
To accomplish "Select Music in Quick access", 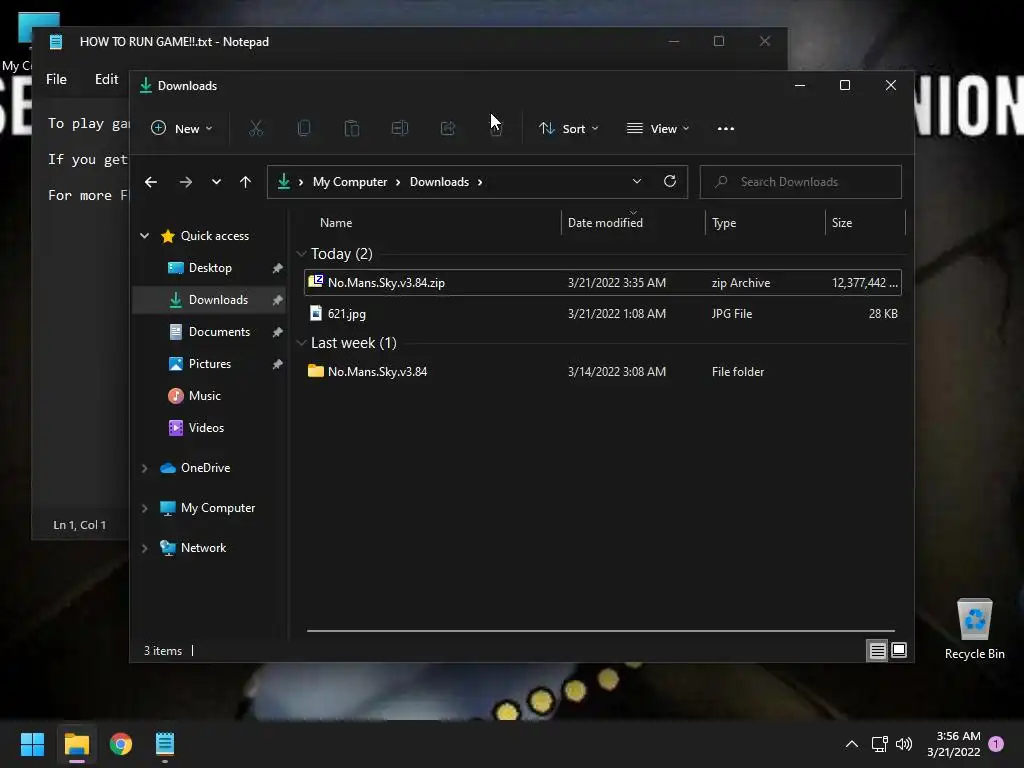I will click(x=204, y=395).
